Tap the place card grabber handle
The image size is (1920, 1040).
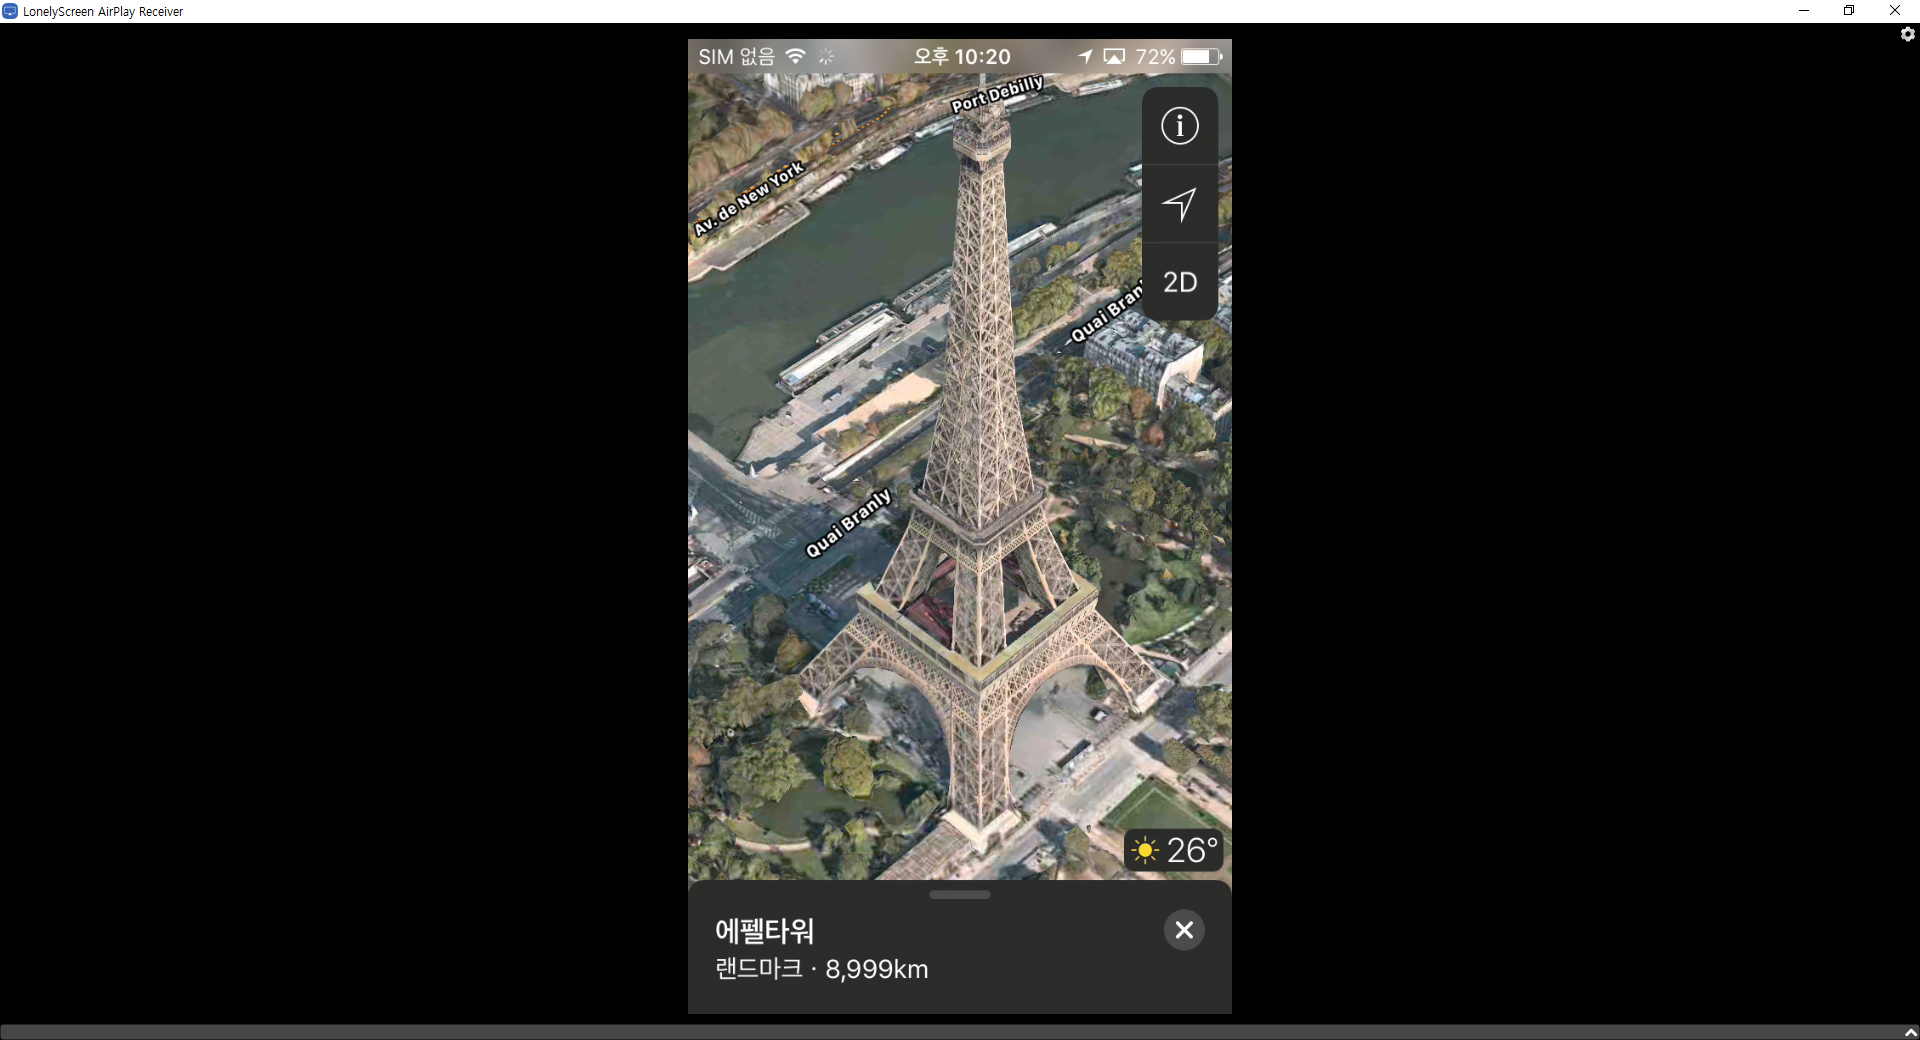tap(960, 894)
